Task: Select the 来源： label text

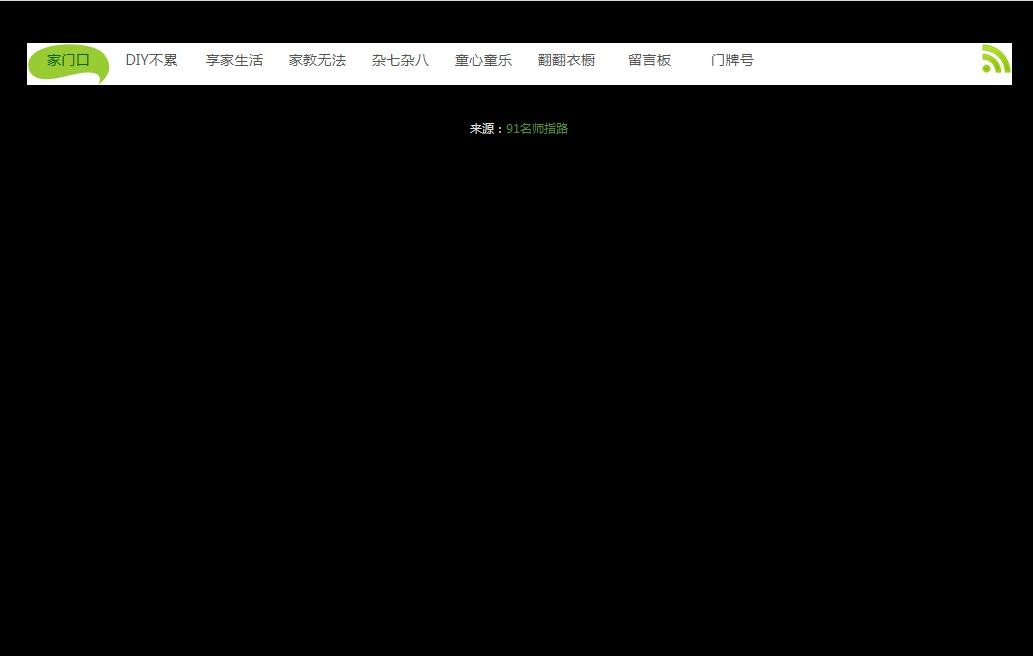Action: [487, 129]
